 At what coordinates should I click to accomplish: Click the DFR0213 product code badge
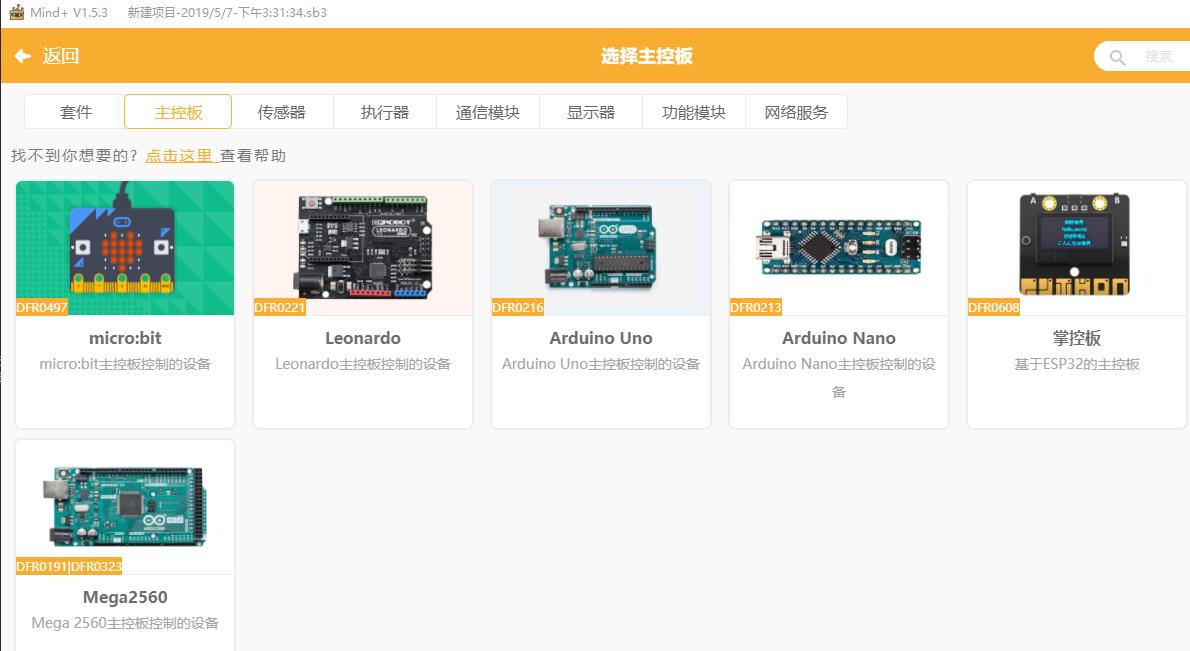tap(755, 307)
